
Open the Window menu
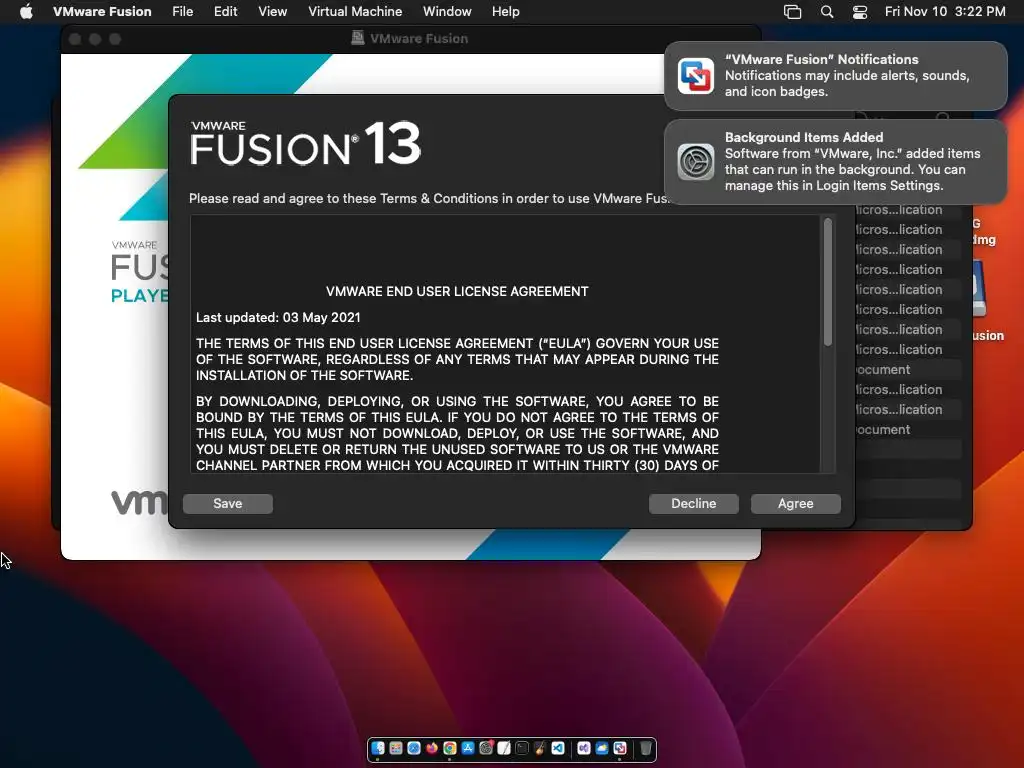[x=447, y=12]
